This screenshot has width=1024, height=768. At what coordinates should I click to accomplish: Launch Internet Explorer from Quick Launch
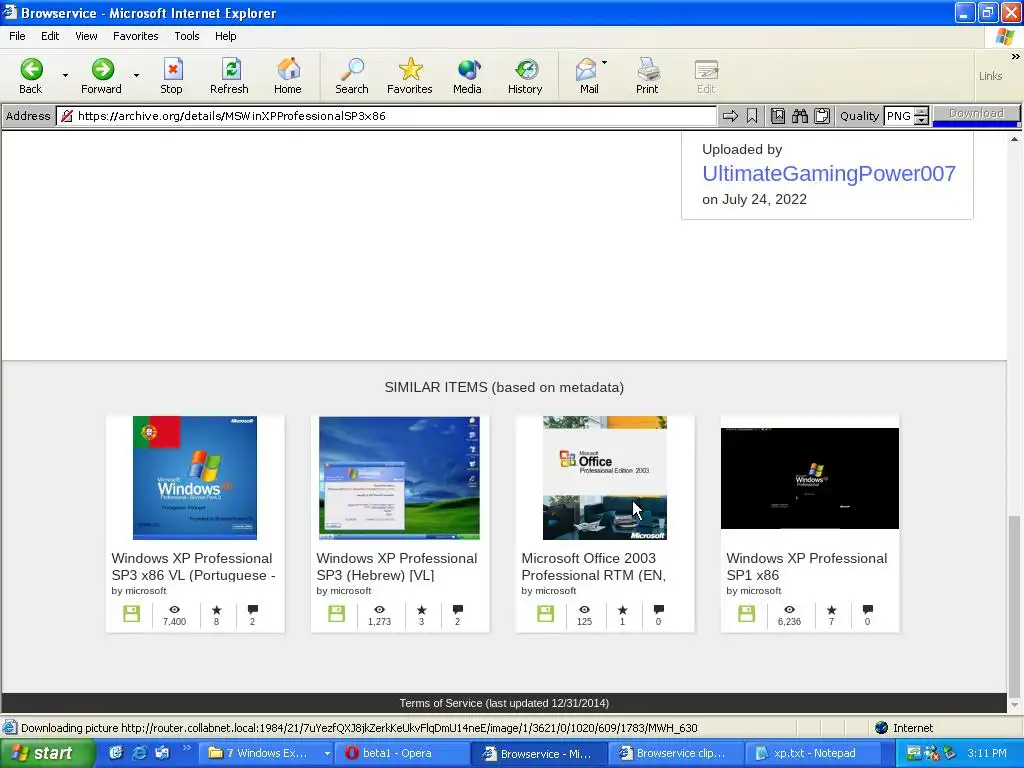[x=139, y=753]
